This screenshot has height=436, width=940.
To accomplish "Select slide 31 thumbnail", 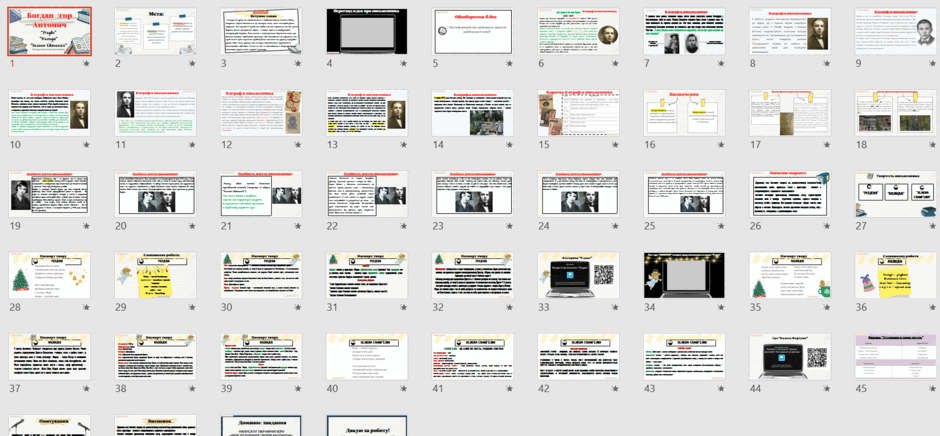I will 367,275.
